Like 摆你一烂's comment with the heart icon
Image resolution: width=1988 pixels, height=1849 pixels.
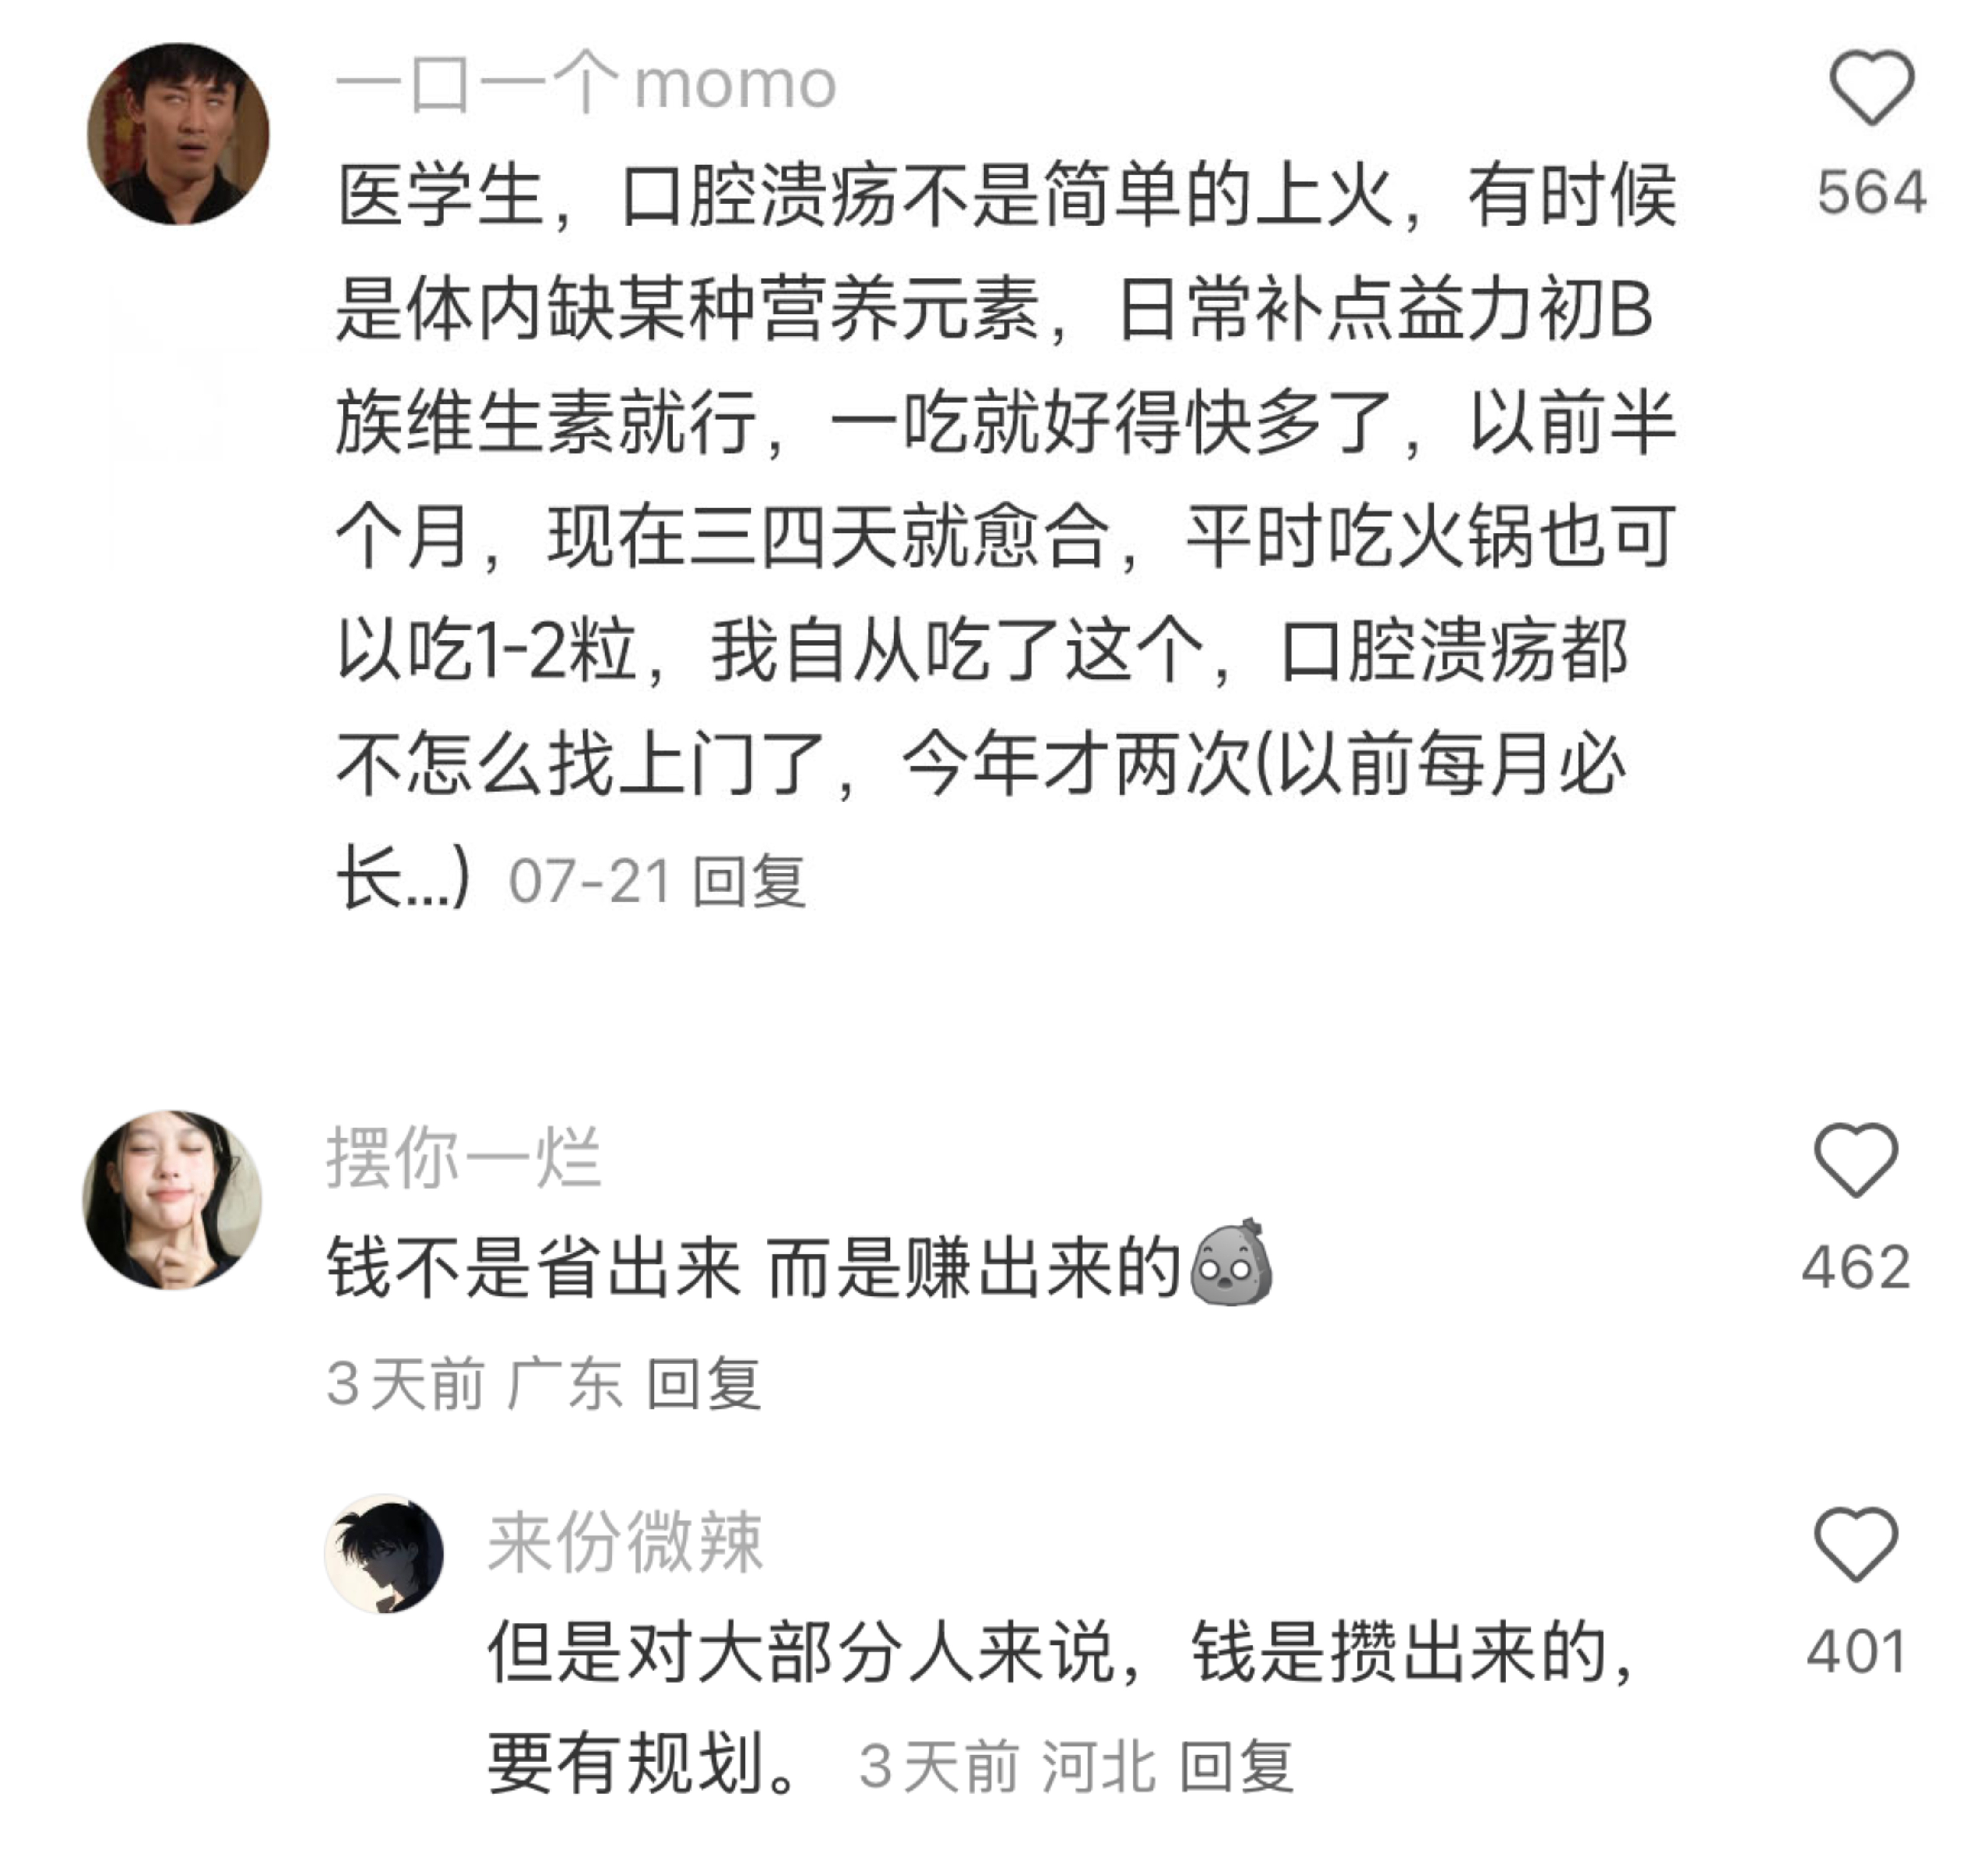(x=1856, y=1160)
